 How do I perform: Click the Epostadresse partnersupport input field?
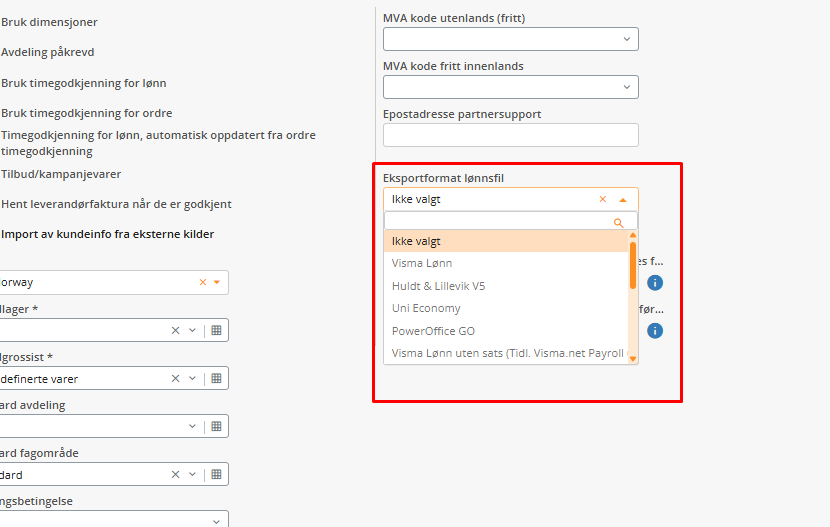click(511, 135)
